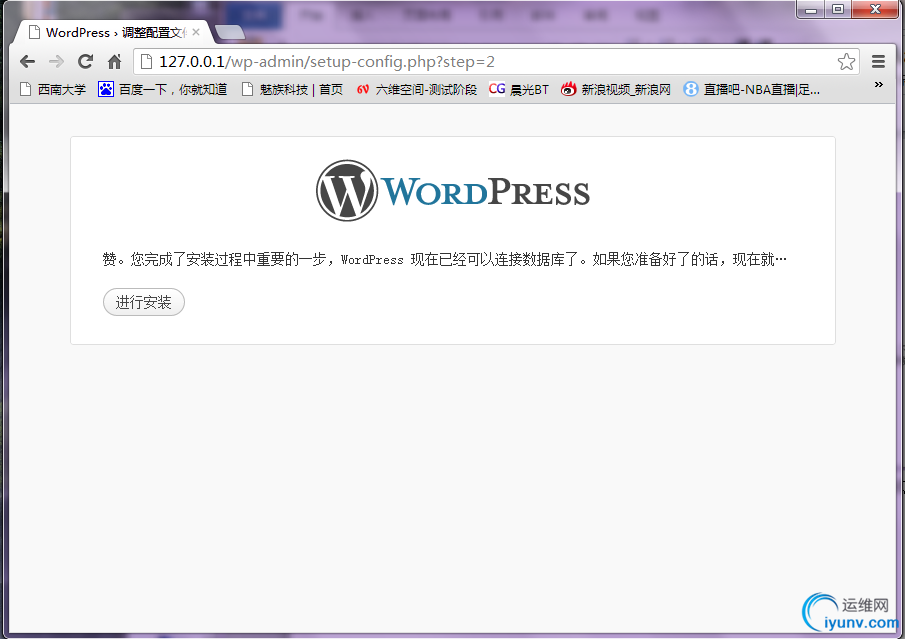Click the browser Forward arrow
The image size is (905, 639).
pos(57,61)
